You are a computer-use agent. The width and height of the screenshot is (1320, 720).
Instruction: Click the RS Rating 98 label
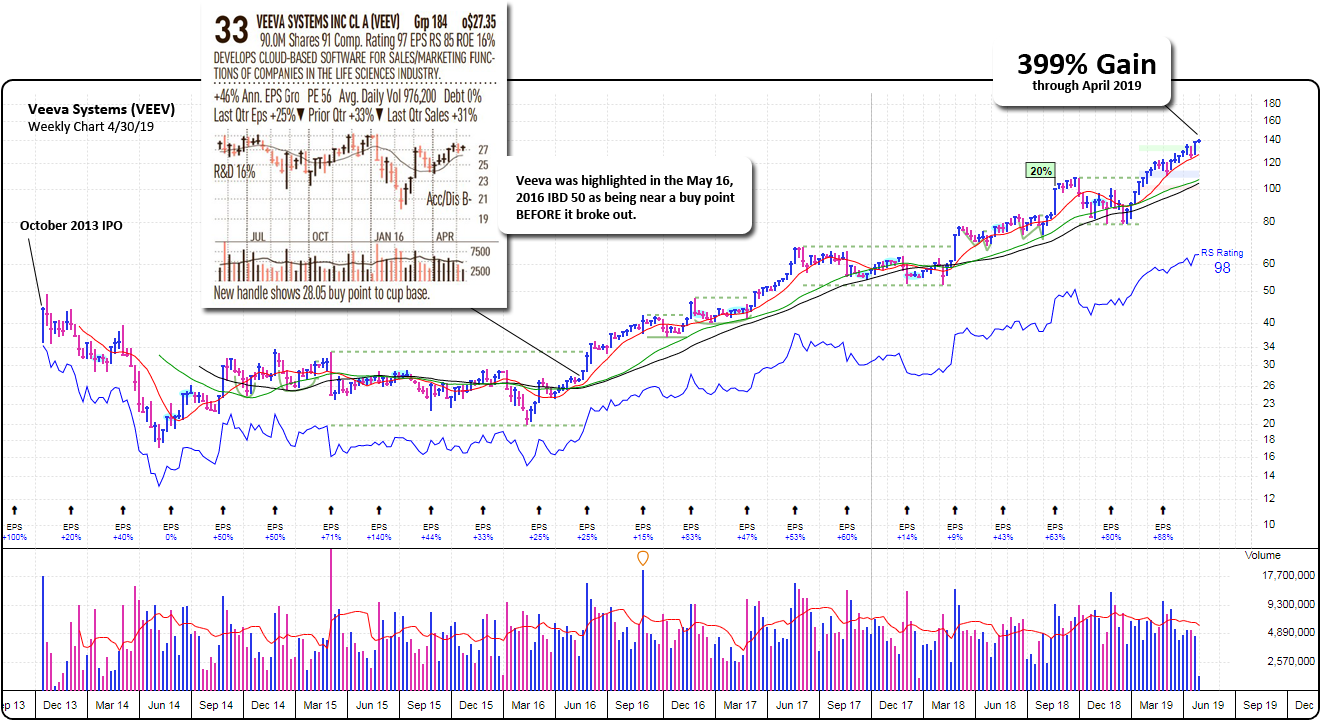1222,261
